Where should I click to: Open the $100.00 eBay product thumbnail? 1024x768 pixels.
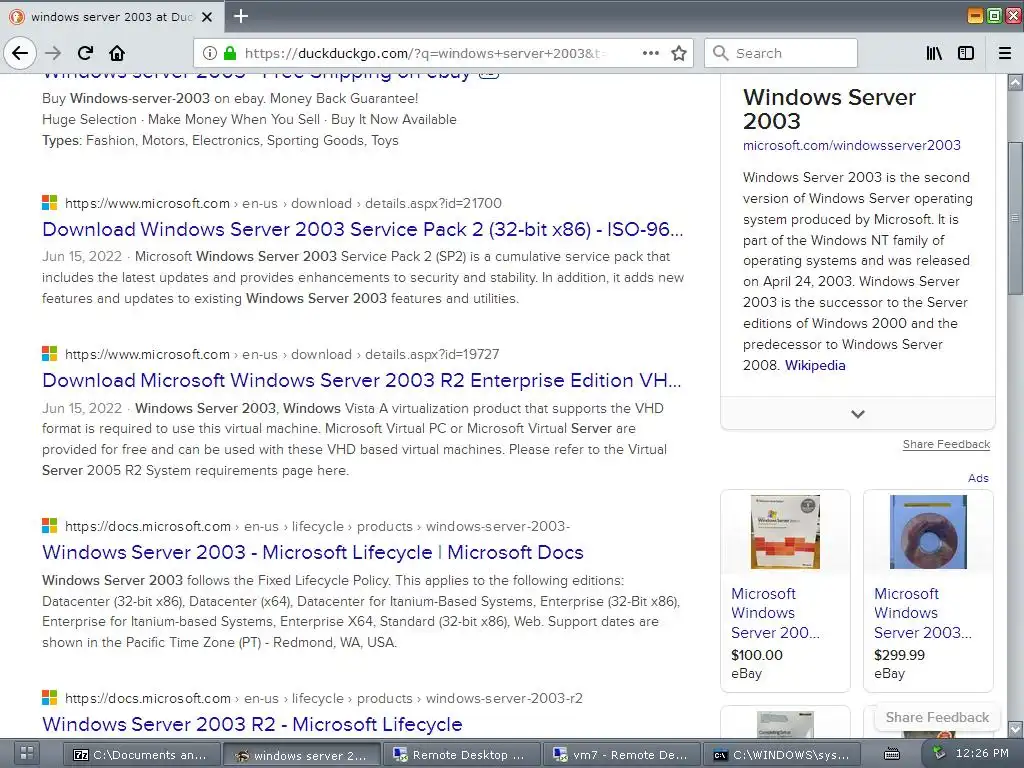[x=785, y=532]
